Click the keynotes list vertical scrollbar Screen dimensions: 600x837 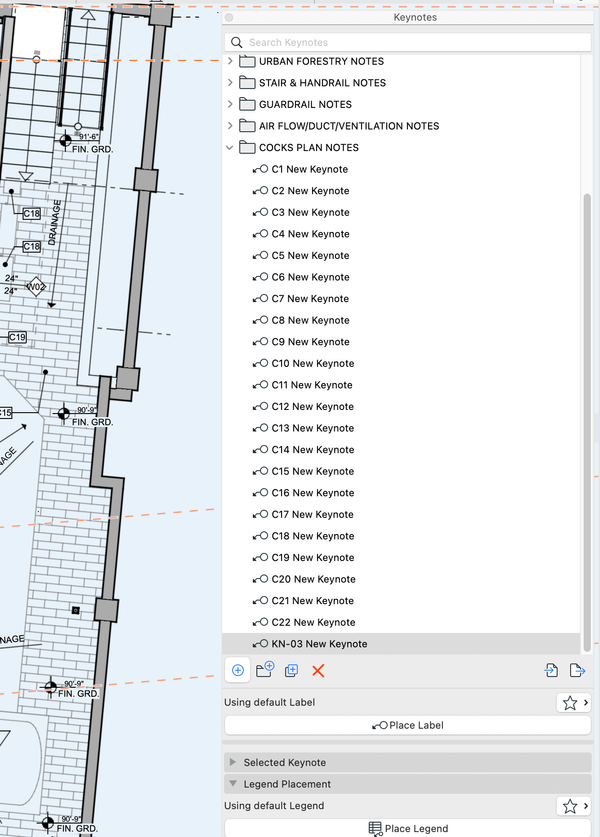click(x=587, y=422)
